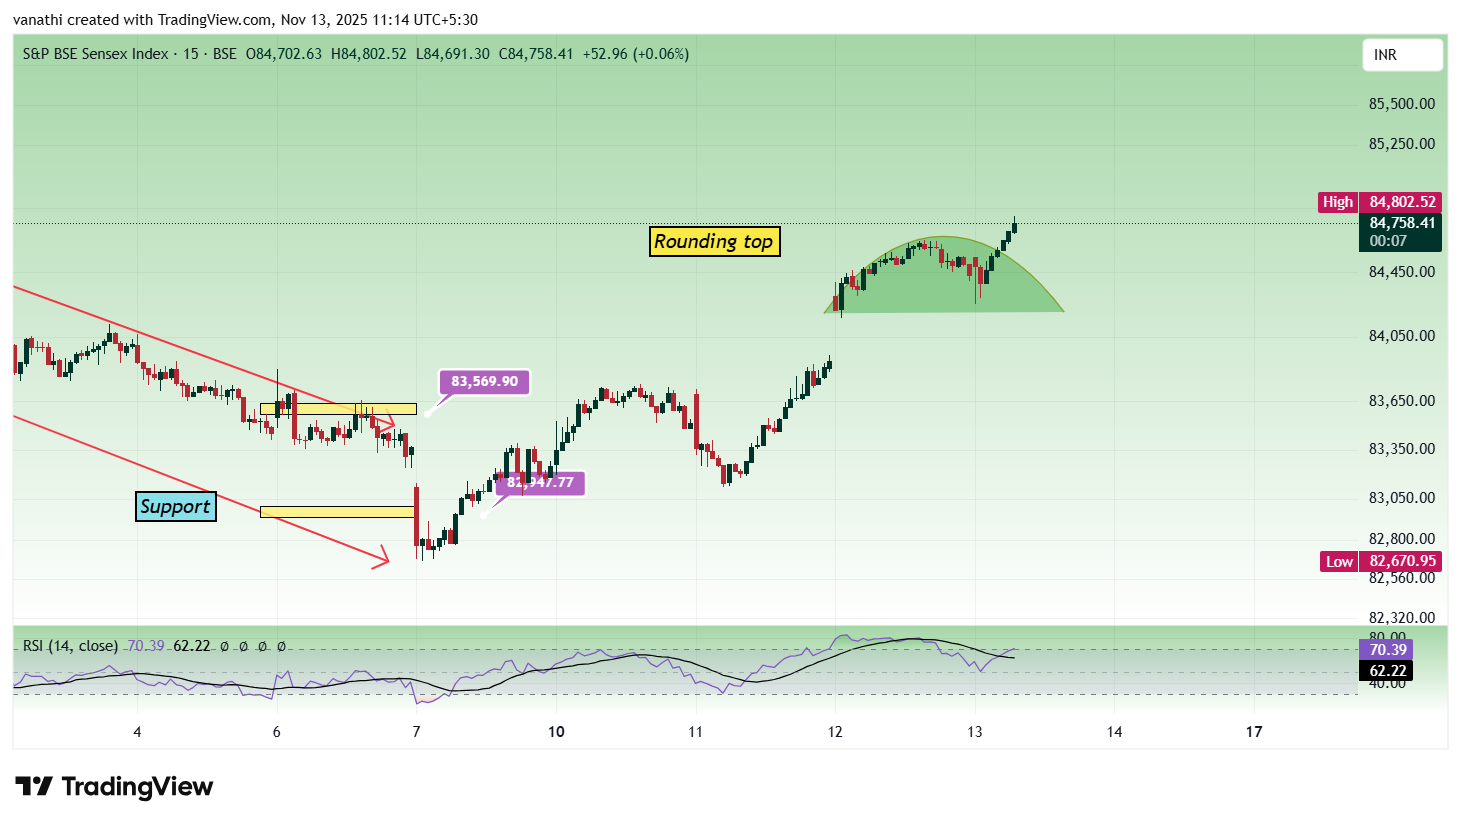Click the 83,569.90 purple price callout

[x=484, y=382]
